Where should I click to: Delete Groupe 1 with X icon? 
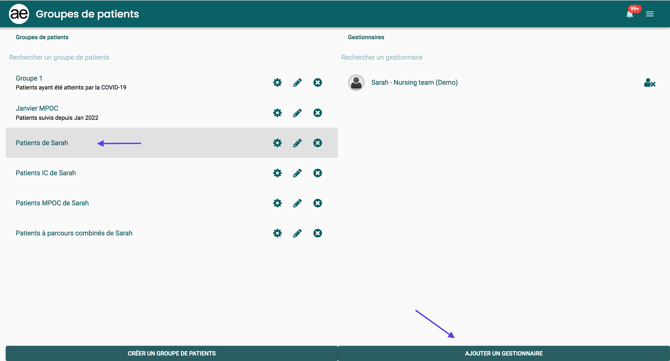click(x=317, y=82)
